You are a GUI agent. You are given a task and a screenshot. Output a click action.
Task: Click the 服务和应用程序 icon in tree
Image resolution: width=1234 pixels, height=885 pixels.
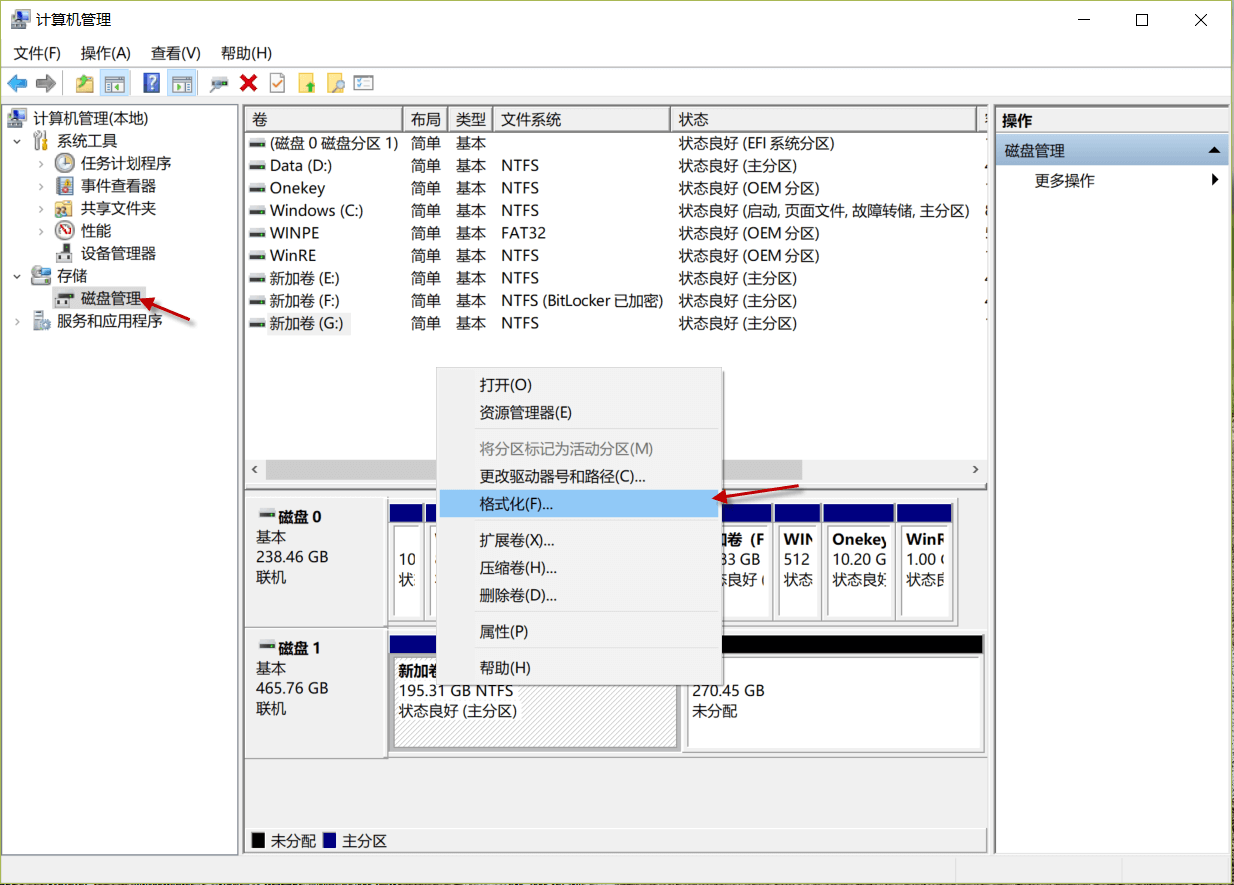[41, 321]
